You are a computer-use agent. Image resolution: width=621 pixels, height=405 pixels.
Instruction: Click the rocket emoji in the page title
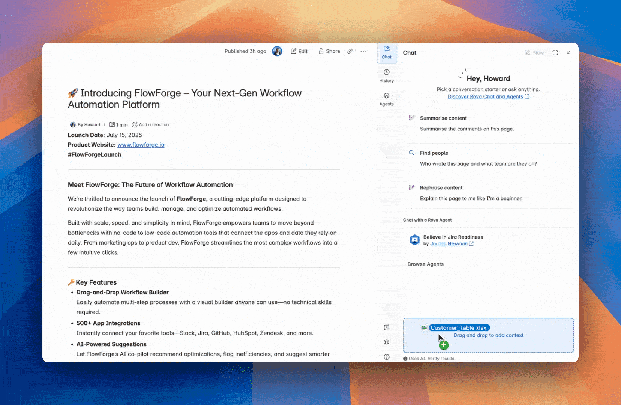tap(73, 93)
